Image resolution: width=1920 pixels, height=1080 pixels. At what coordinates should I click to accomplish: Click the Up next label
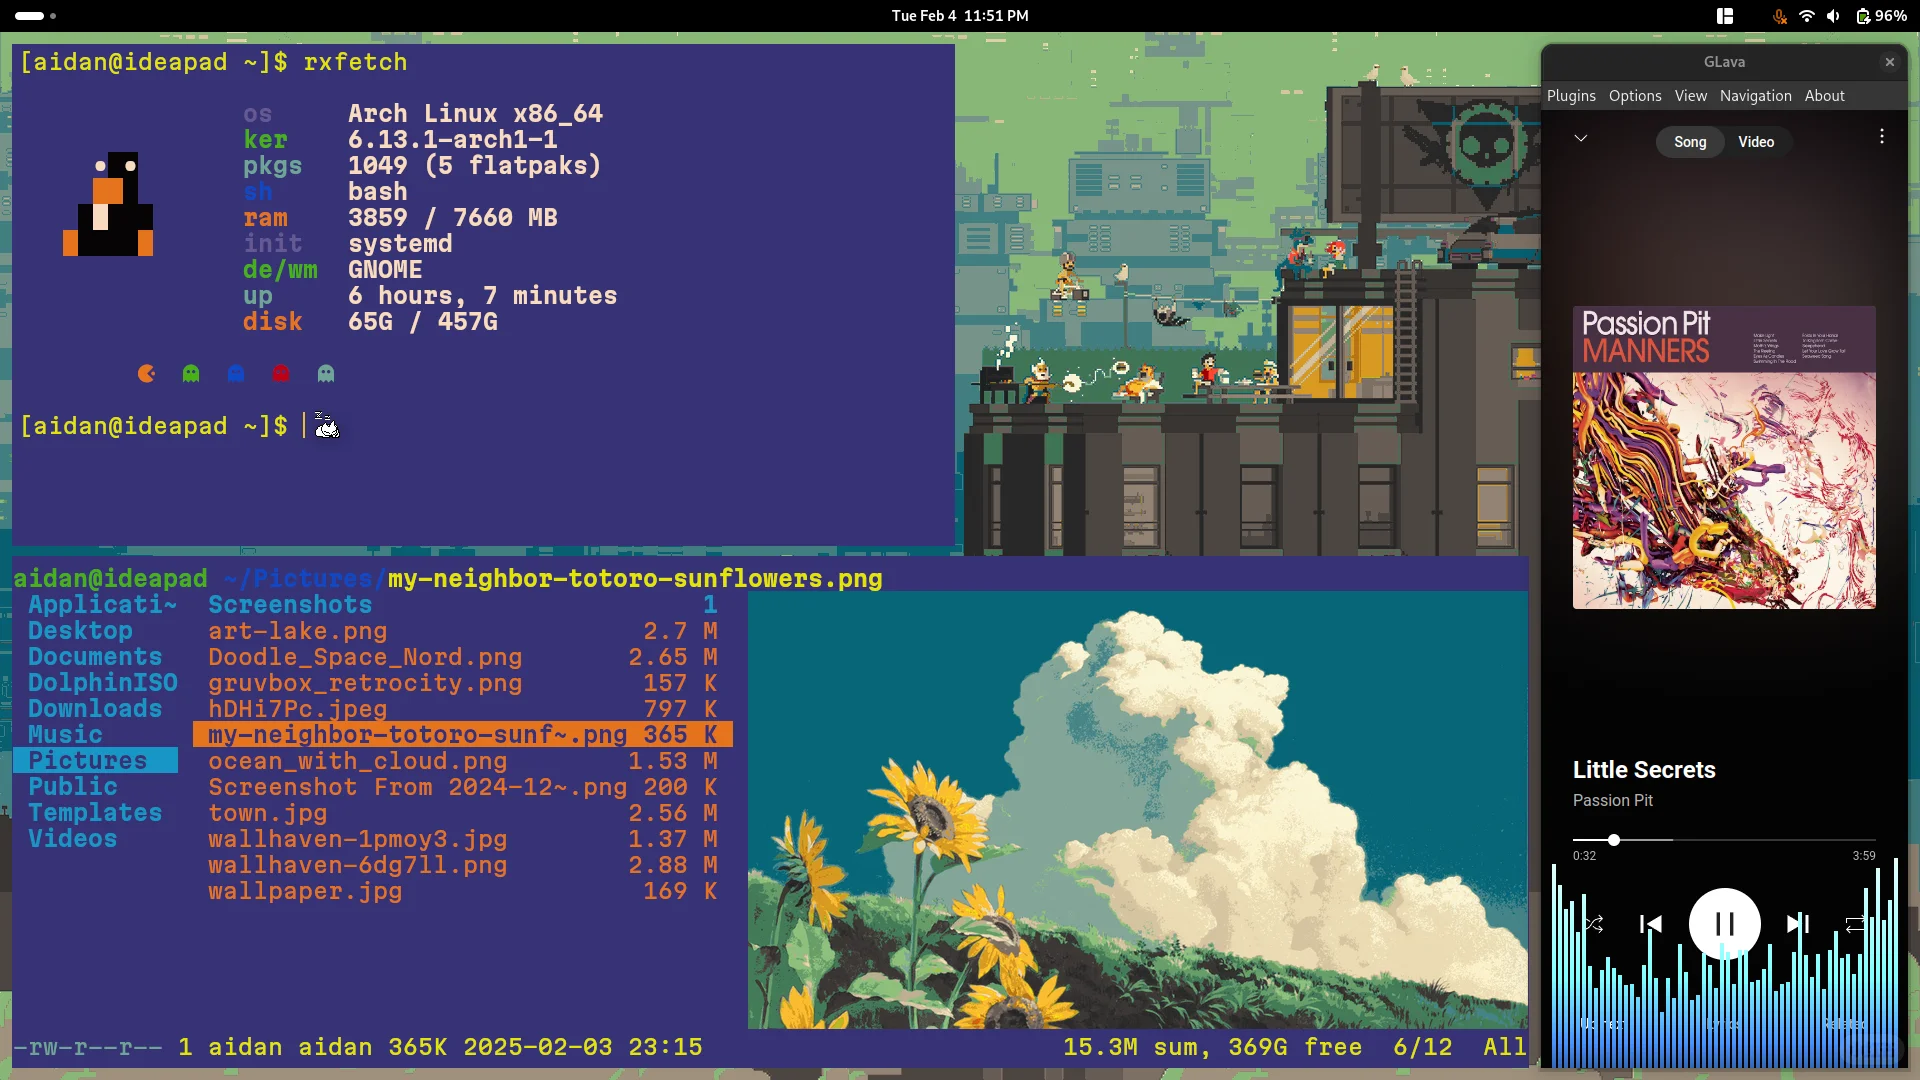pyautogui.click(x=1602, y=1023)
